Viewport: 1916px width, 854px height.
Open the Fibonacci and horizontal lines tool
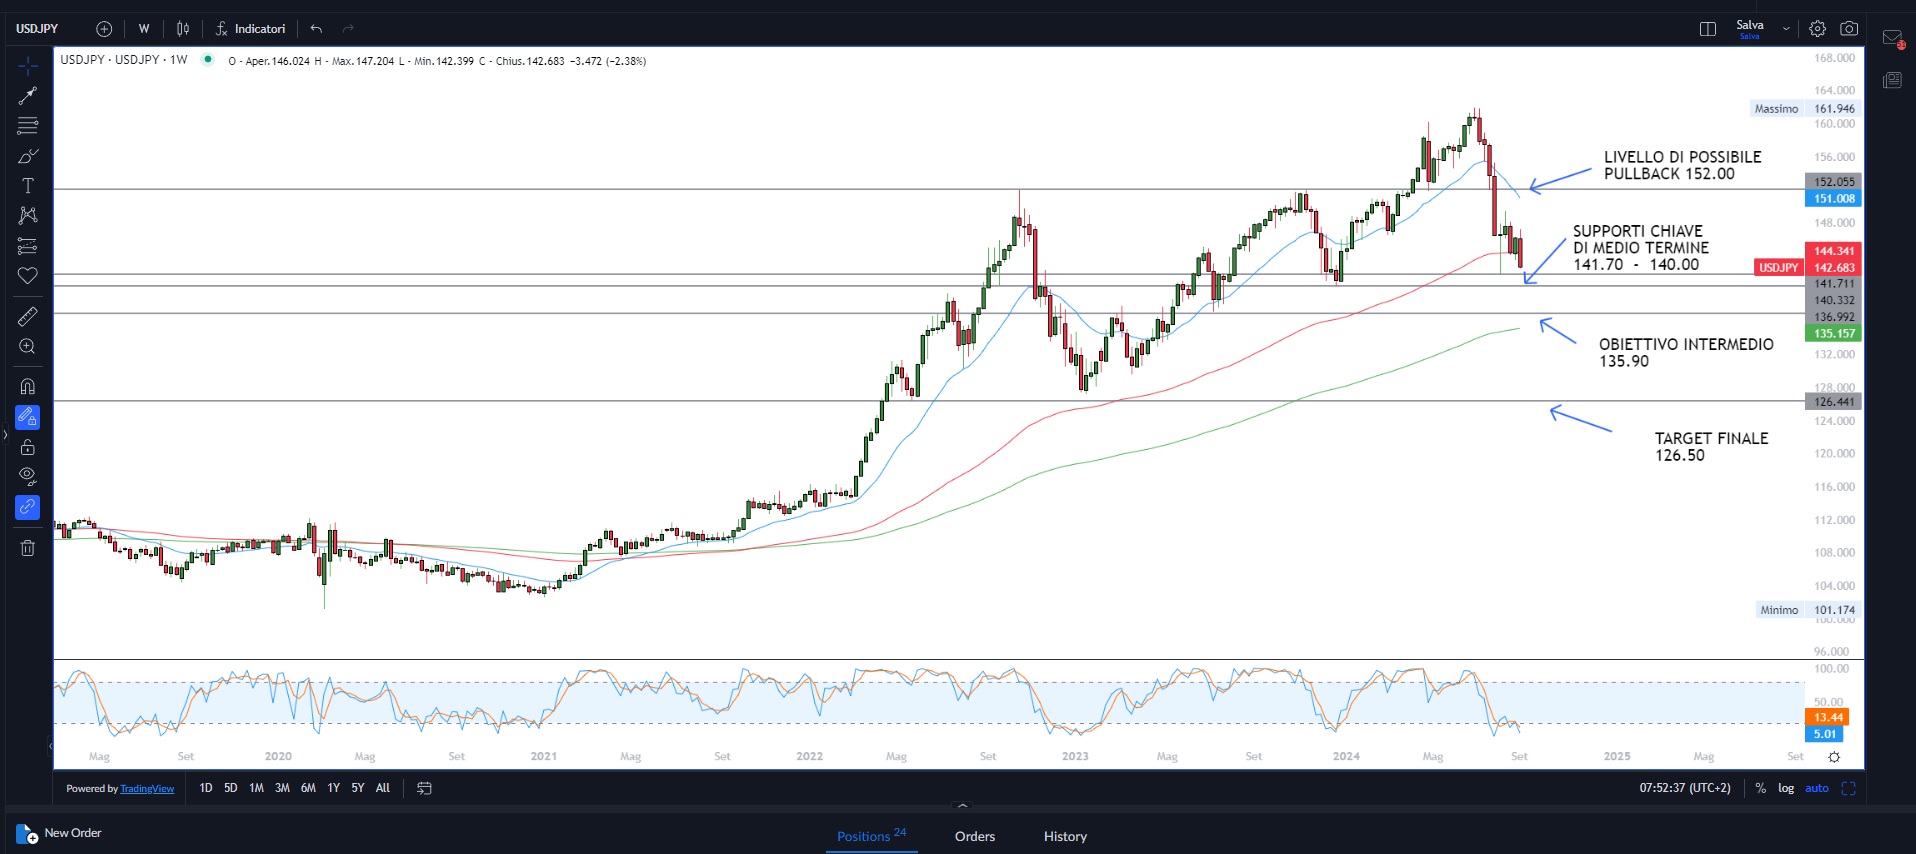click(28, 126)
